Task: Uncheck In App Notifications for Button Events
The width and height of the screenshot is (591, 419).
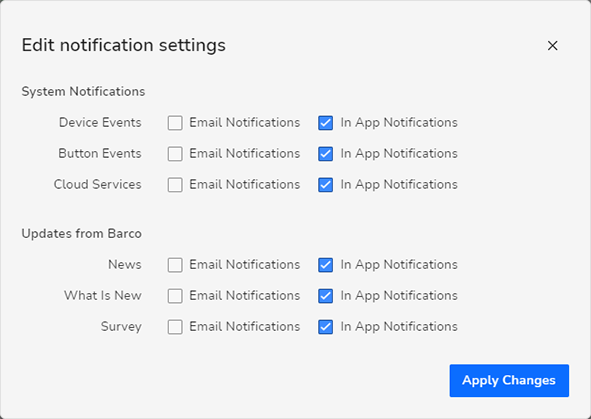Action: tap(325, 154)
